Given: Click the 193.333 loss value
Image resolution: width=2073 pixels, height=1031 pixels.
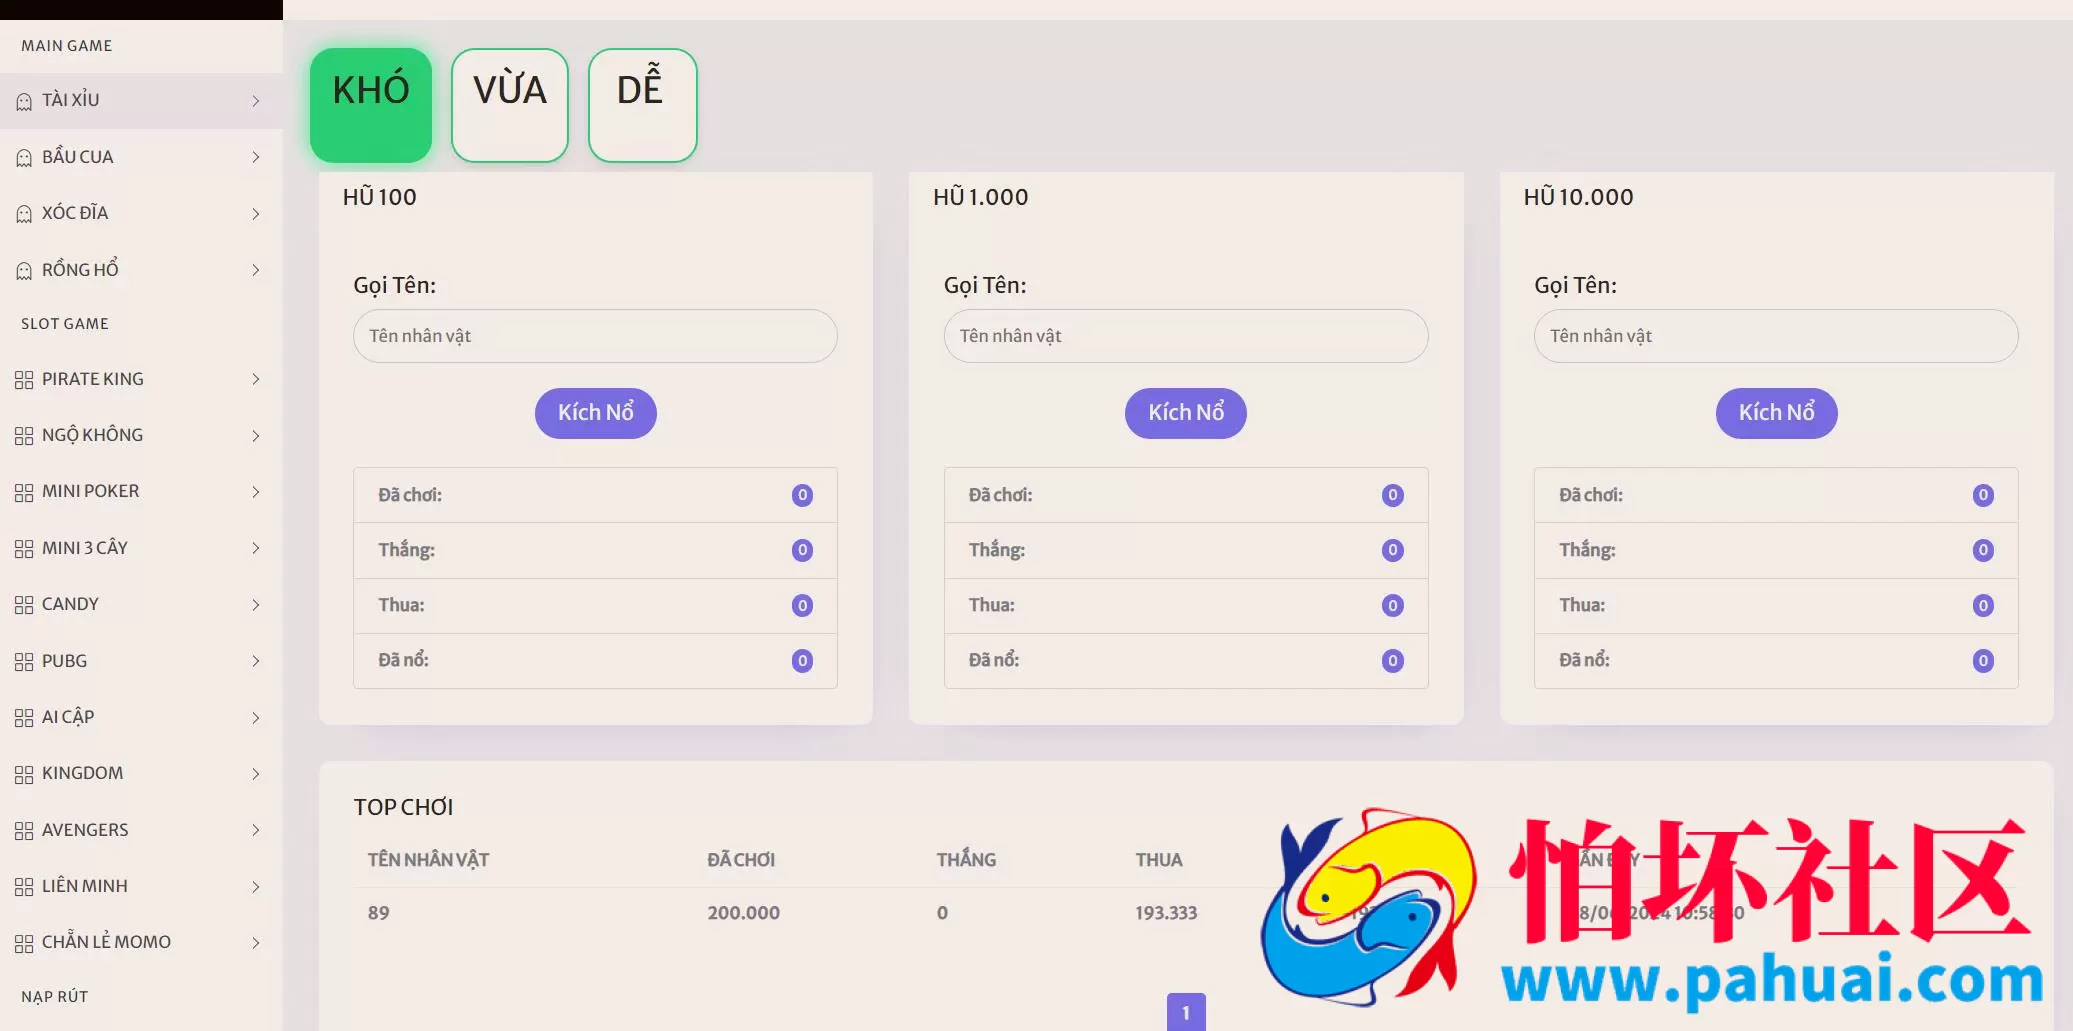Looking at the screenshot, I should [x=1166, y=913].
